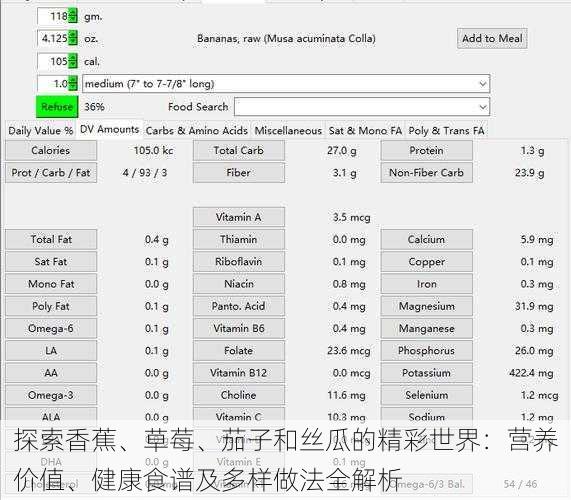Switch to the Daily Value % tab
This screenshot has width=571, height=500.
coord(40,131)
